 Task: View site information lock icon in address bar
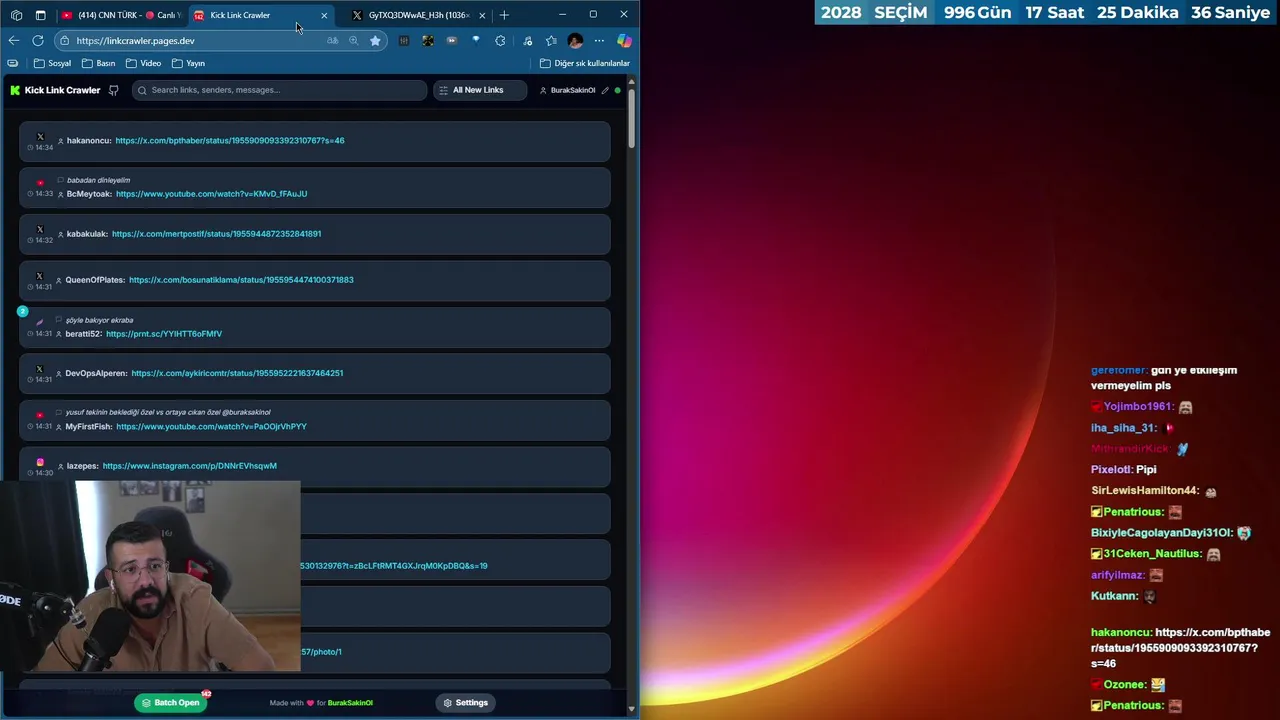coord(64,41)
